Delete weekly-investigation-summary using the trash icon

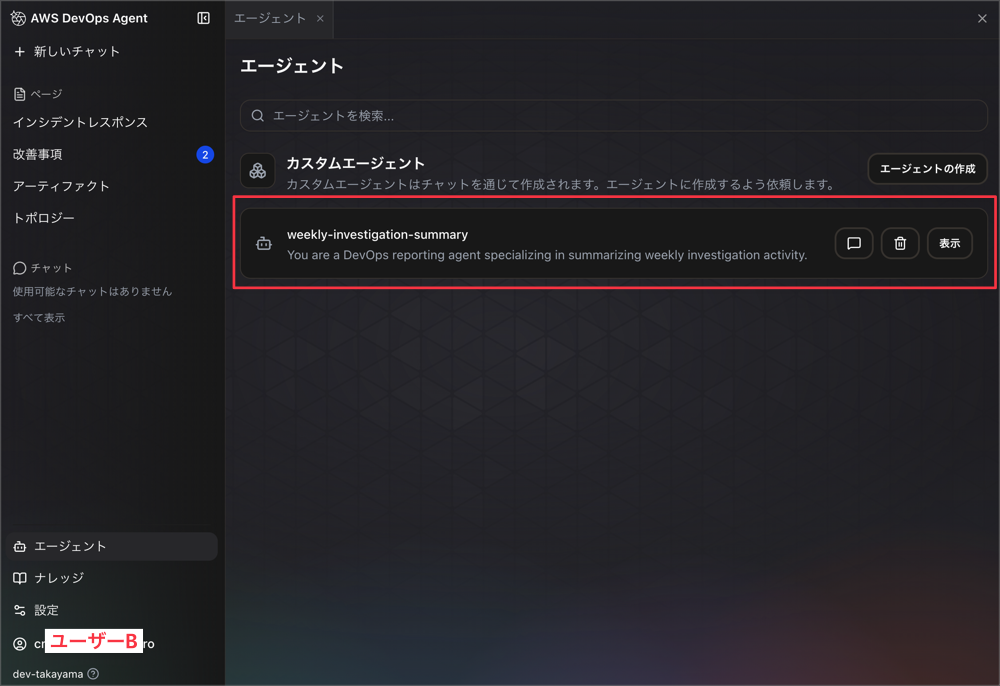pyautogui.click(x=900, y=244)
